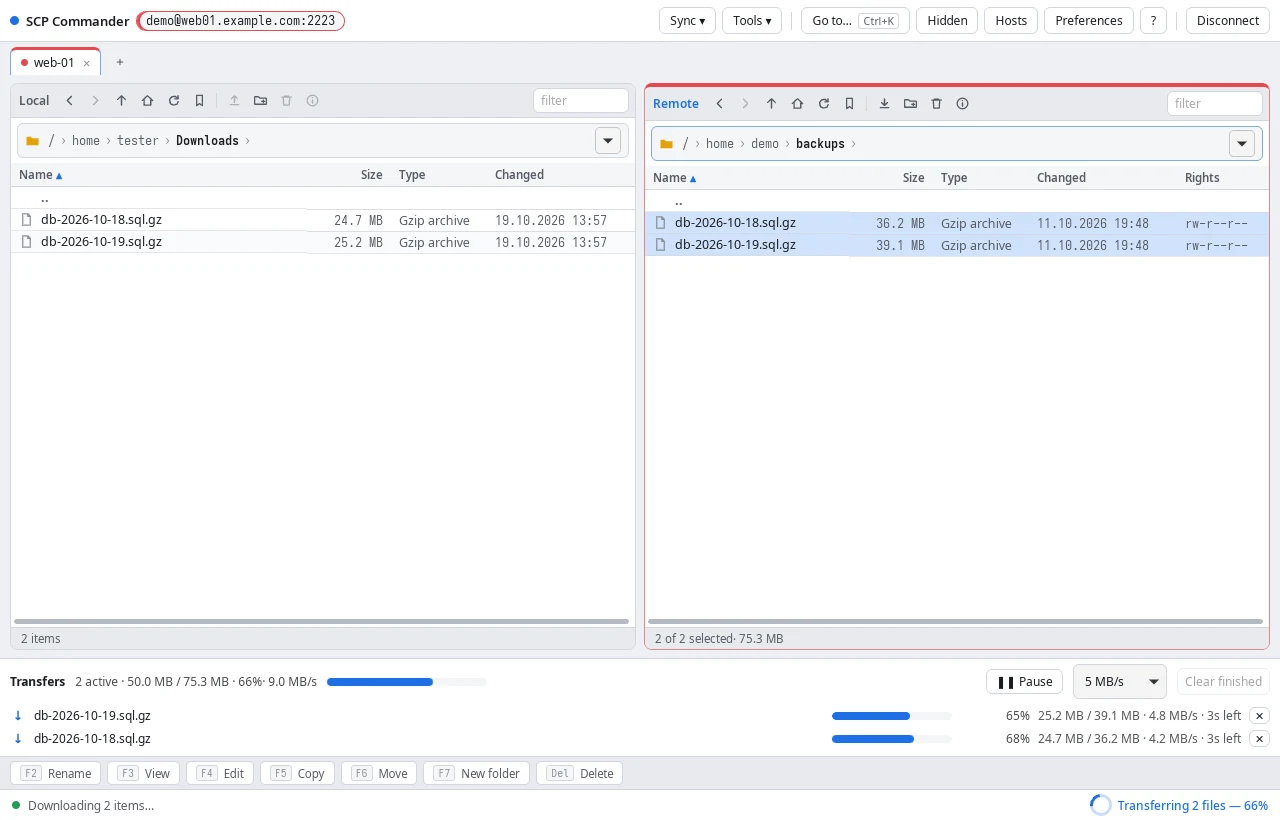The width and height of the screenshot is (1280, 820).
Task: Expand the Remote path history dropdown
Action: point(1242,144)
